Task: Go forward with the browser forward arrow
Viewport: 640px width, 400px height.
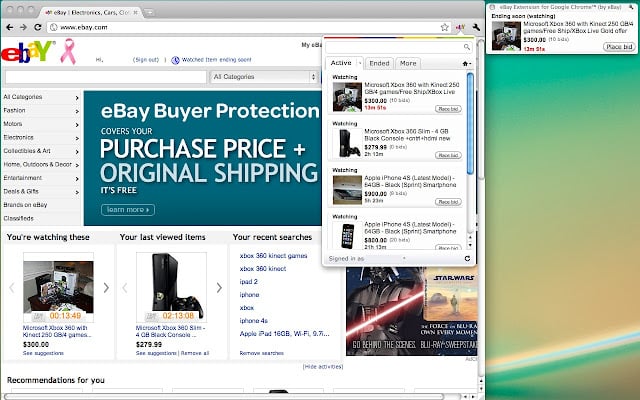Action: [24, 27]
